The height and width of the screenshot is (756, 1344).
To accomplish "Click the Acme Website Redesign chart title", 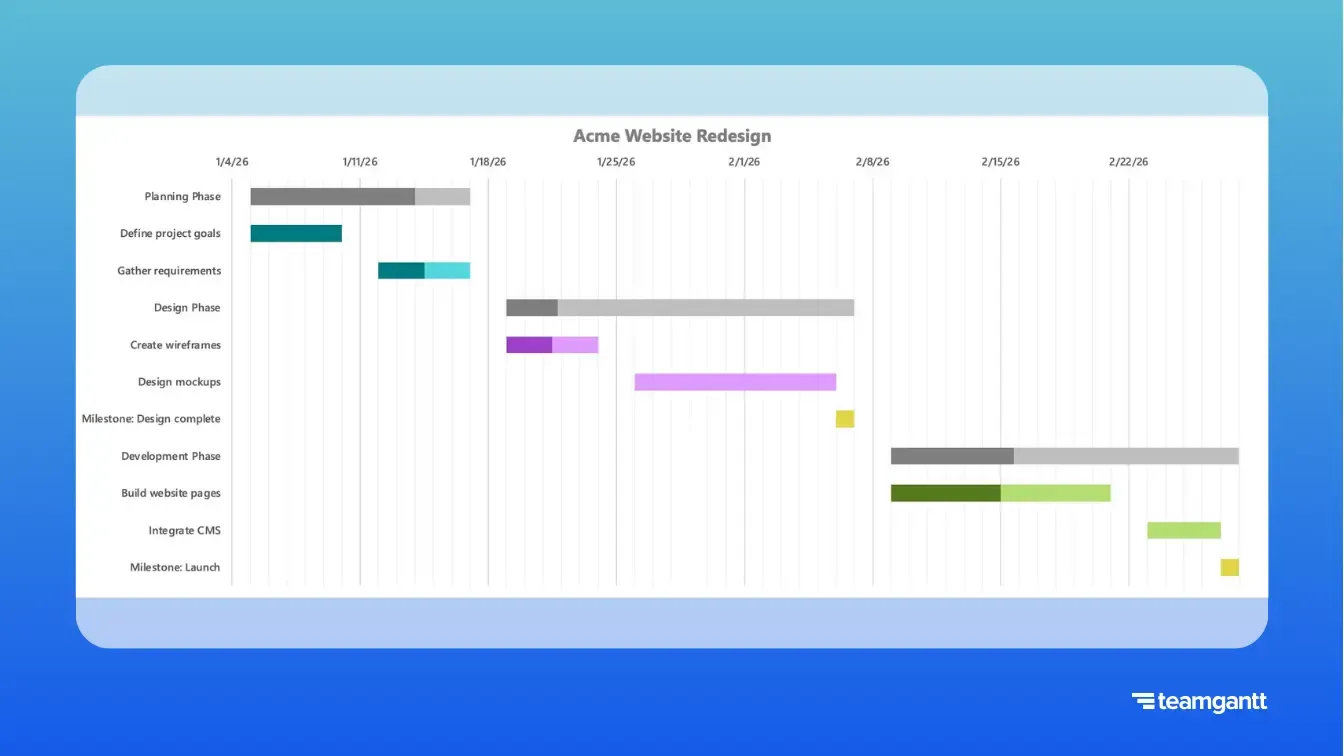I will pos(672,136).
